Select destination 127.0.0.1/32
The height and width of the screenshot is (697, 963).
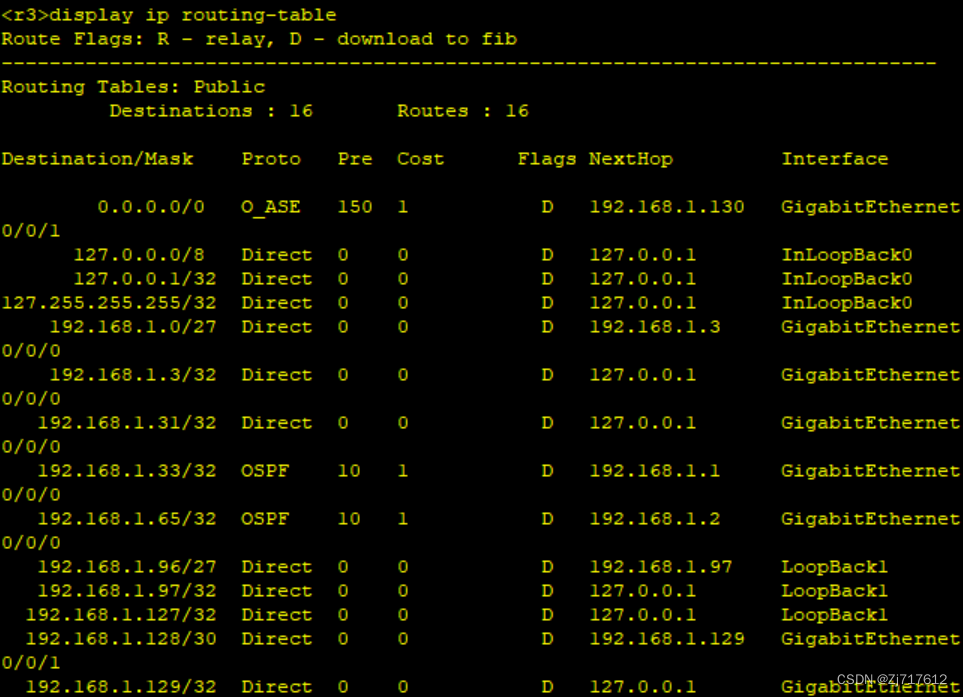pyautogui.click(x=145, y=279)
